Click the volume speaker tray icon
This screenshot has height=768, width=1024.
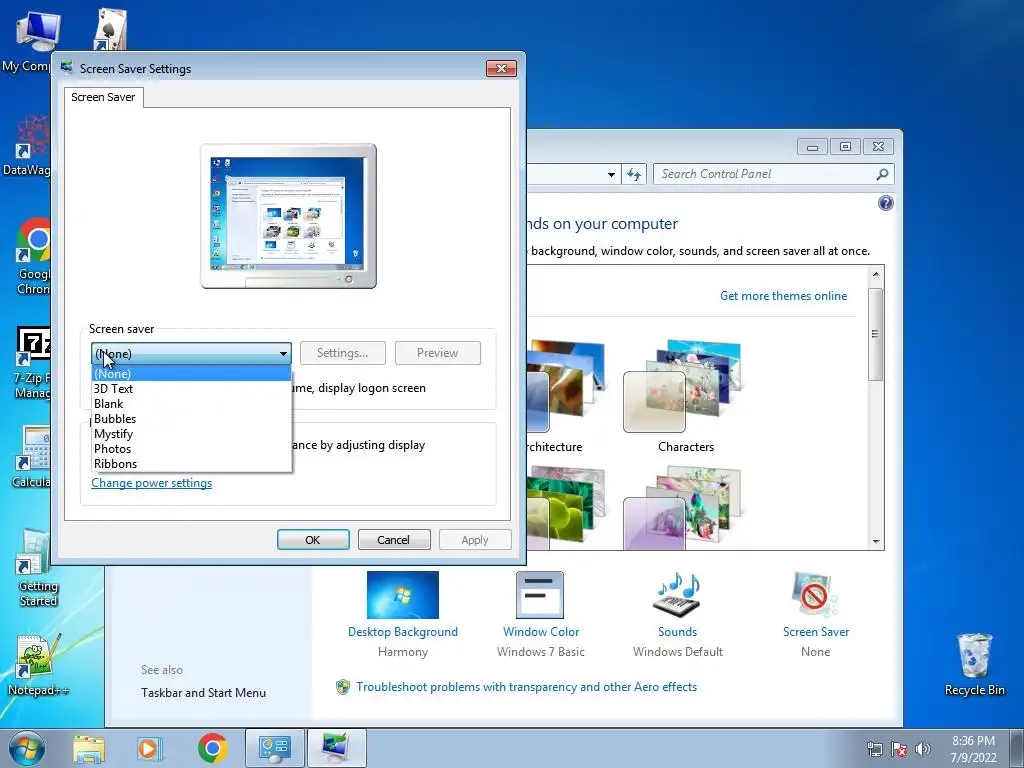coord(922,749)
